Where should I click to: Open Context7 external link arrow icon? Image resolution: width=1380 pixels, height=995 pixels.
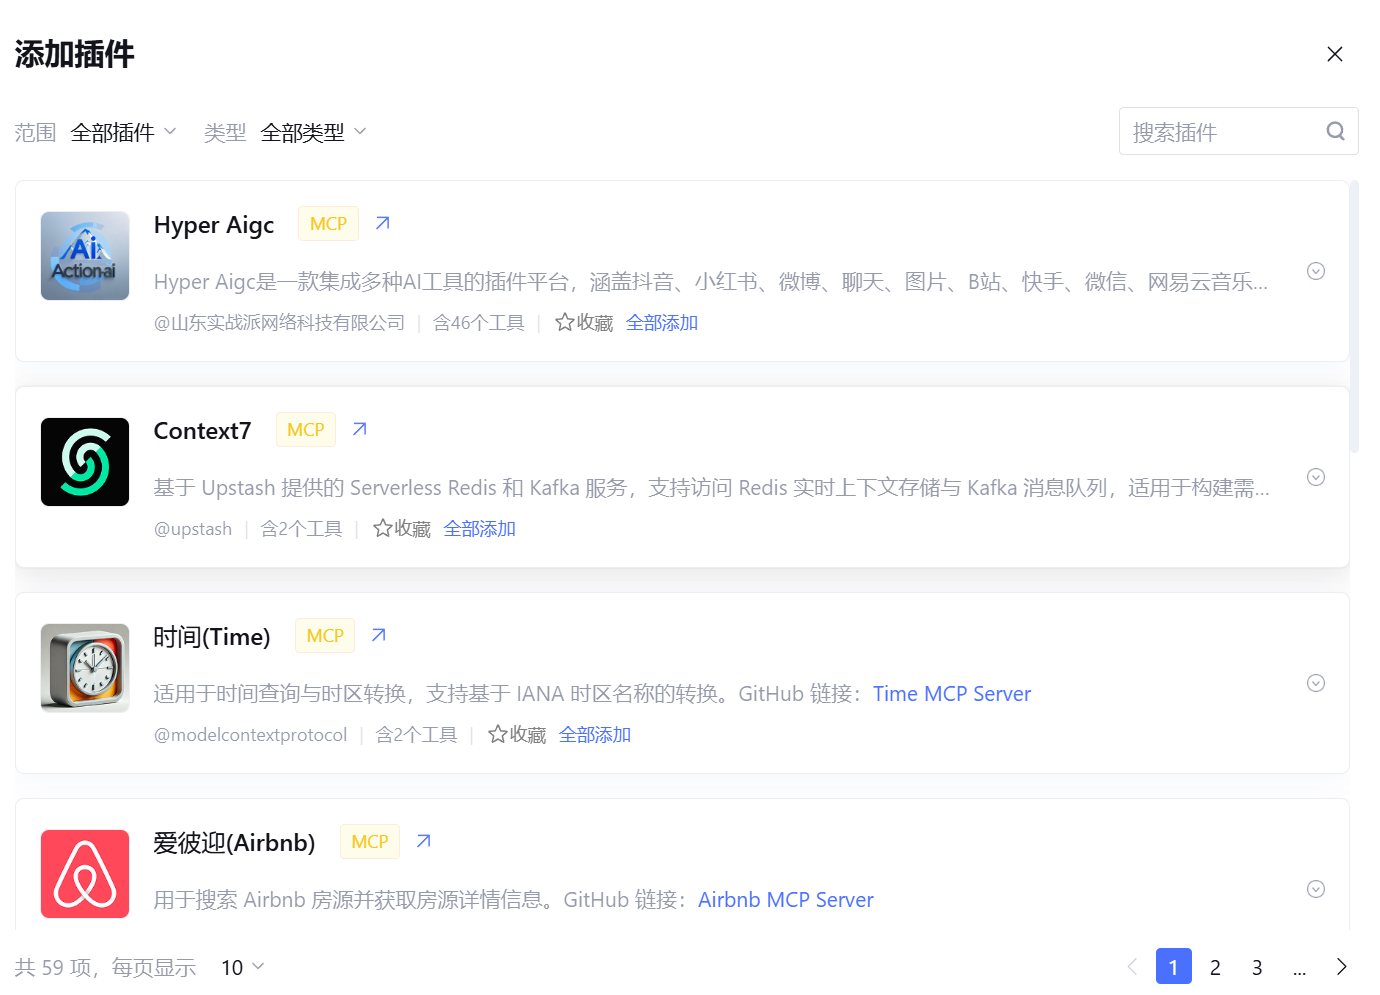[359, 429]
